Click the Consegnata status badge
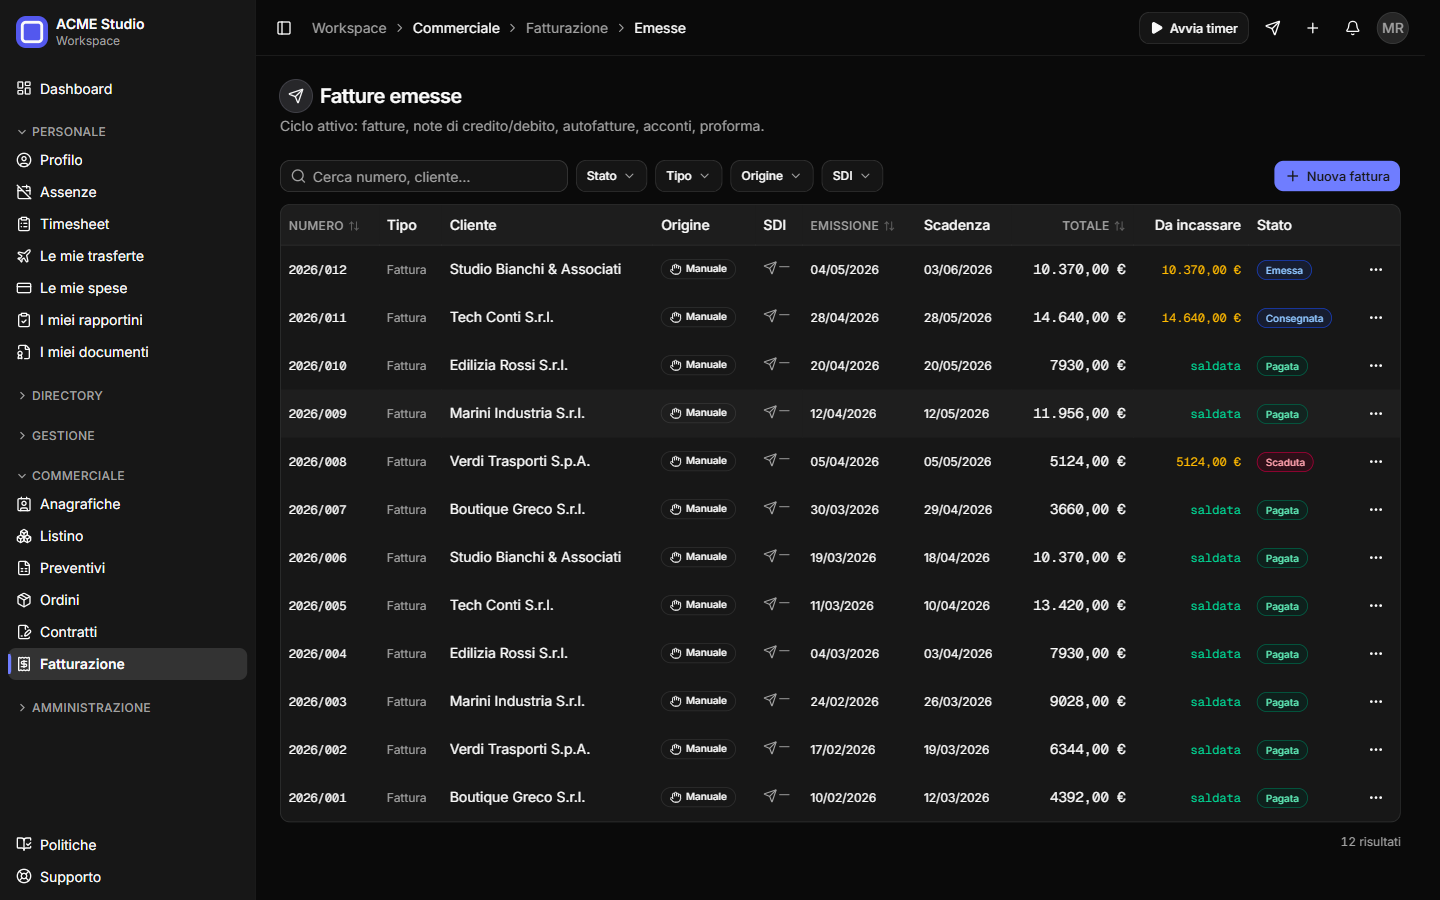Viewport: 1440px width, 900px height. tap(1294, 318)
